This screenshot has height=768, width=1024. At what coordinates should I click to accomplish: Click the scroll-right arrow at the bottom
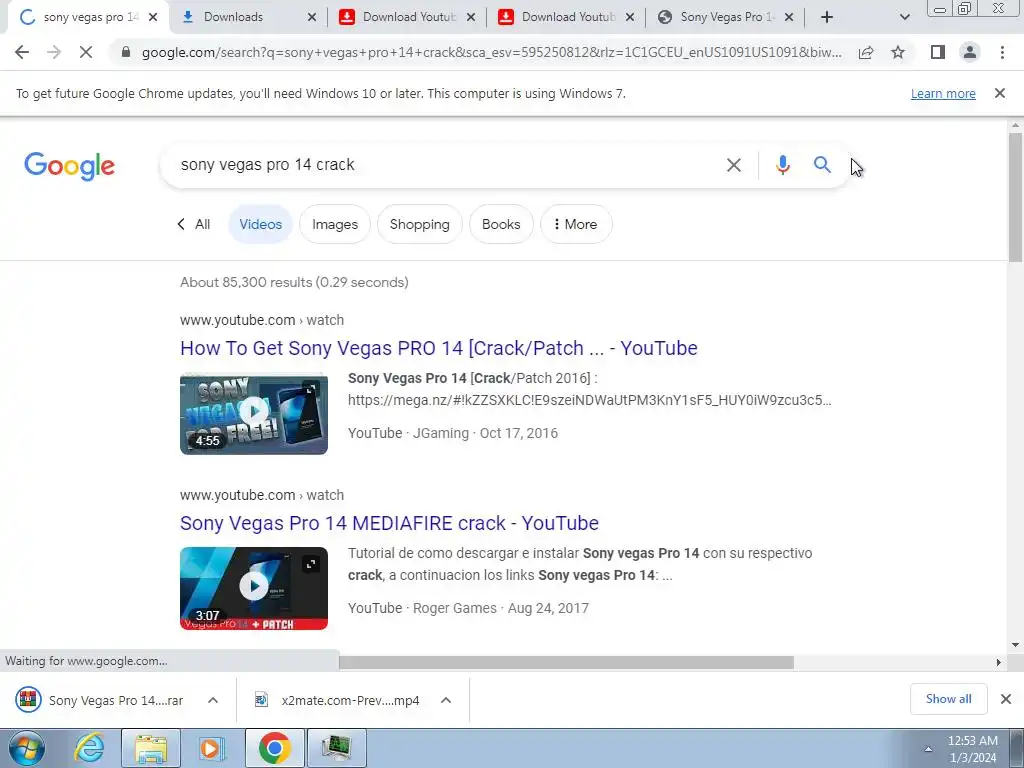[x=999, y=662]
